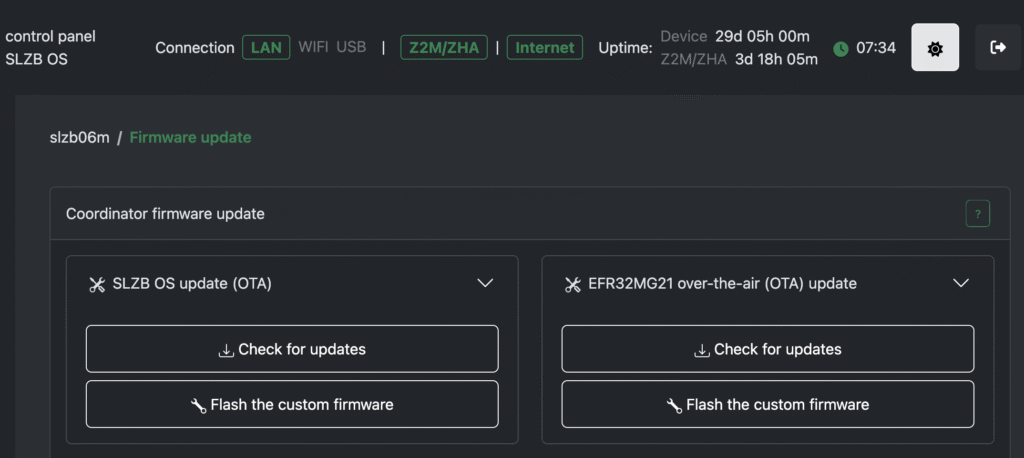Screen dimensions: 1024x458
Task: Flash the custom firmware for EFR32MG21
Action: [x=768, y=404]
